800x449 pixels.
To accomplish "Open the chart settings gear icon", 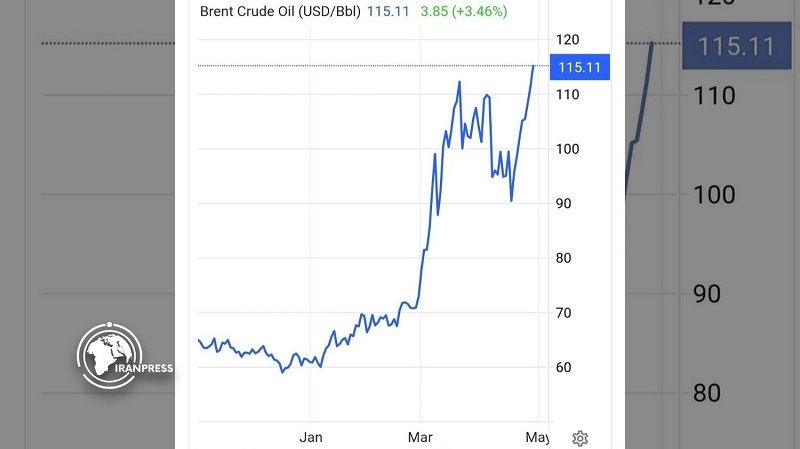I will coord(580,438).
